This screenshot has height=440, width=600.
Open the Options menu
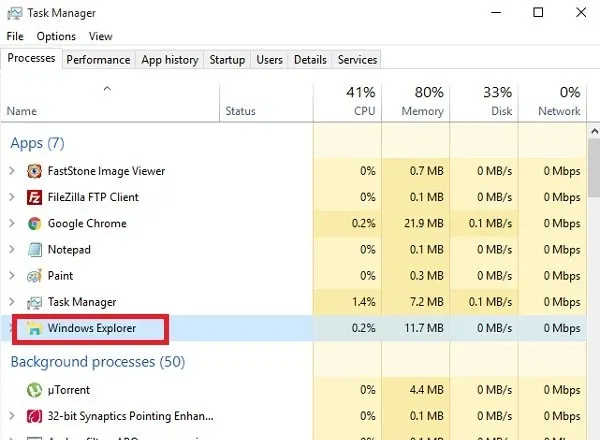pyautogui.click(x=56, y=36)
